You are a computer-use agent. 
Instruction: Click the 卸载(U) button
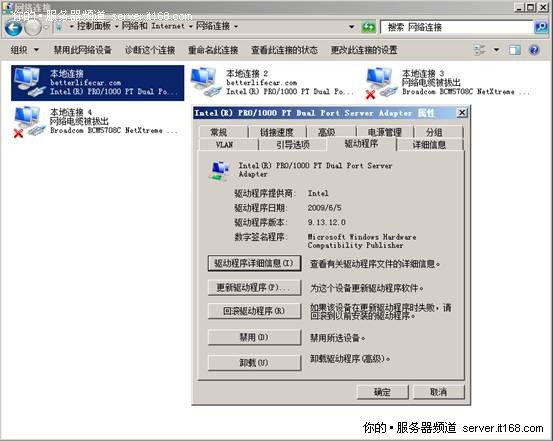[x=254, y=362]
